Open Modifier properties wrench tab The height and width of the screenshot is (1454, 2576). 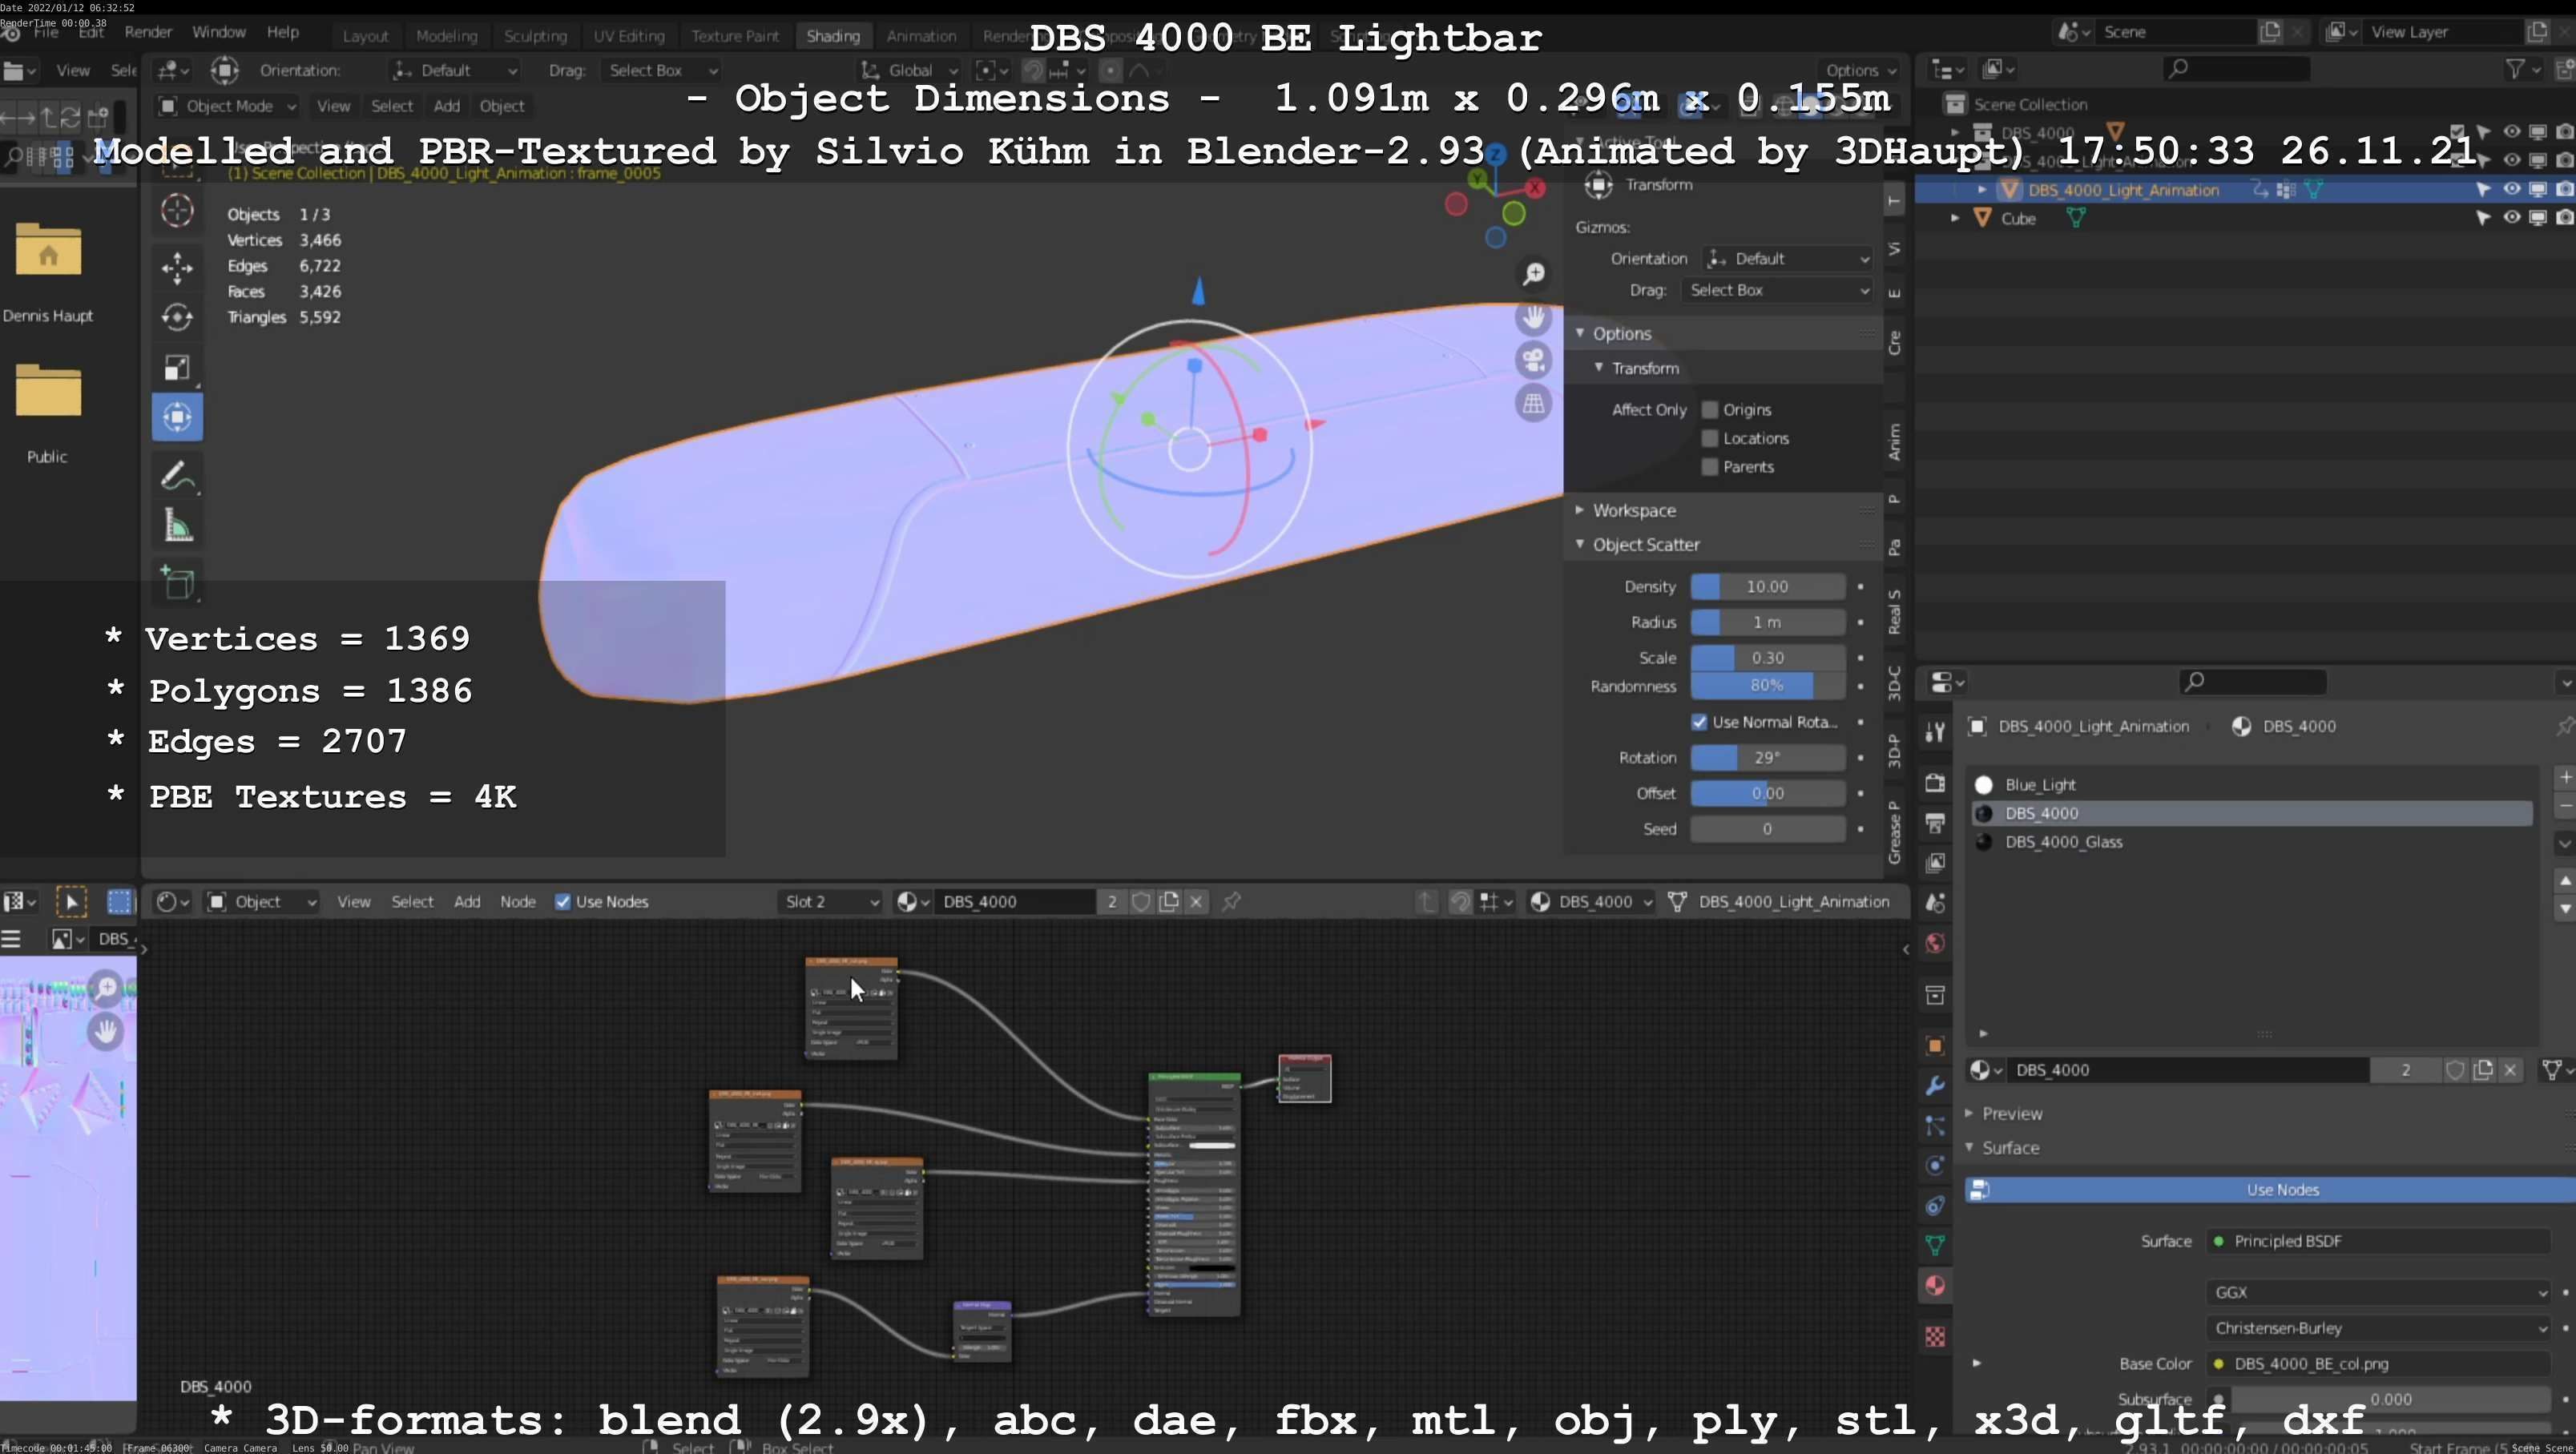[1935, 1086]
